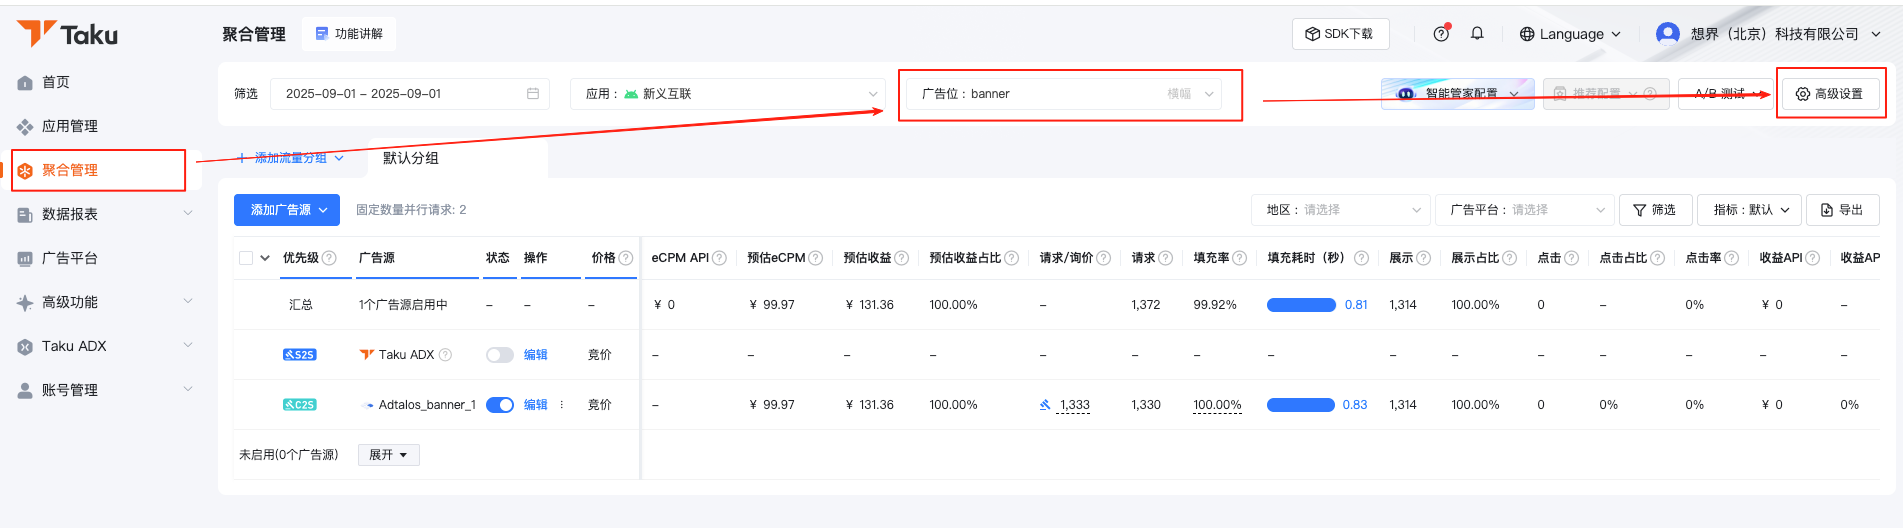
Task: Open the 广告平台 filter dropdown
Action: coord(1524,210)
